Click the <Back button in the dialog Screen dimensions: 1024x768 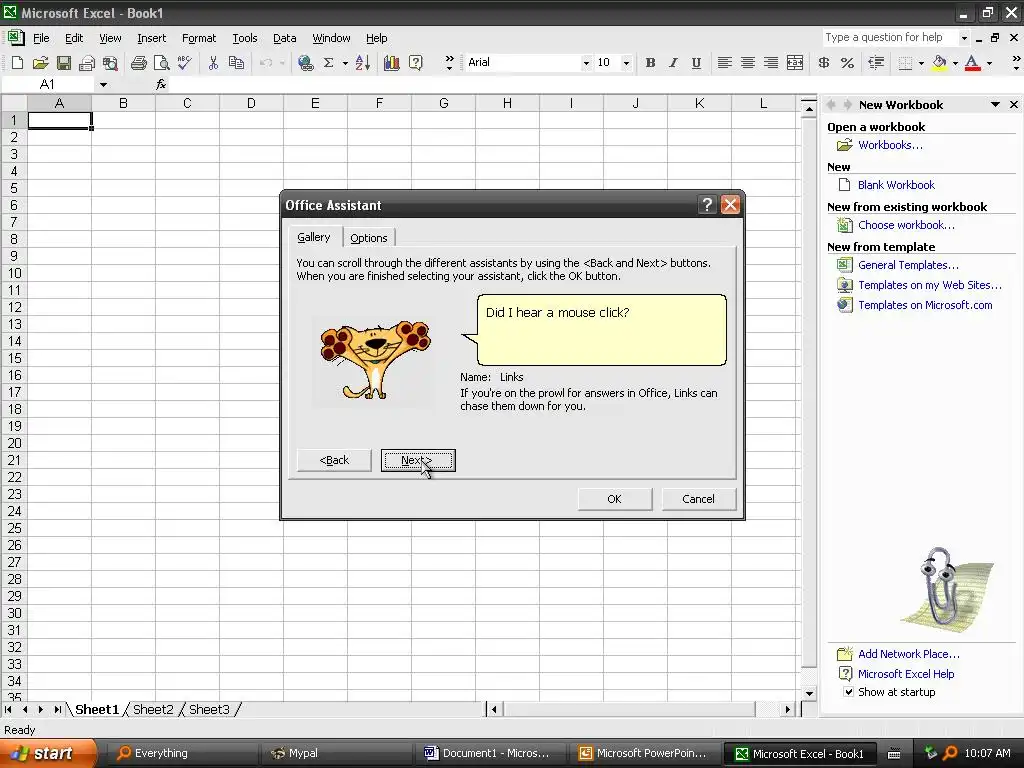coord(334,460)
